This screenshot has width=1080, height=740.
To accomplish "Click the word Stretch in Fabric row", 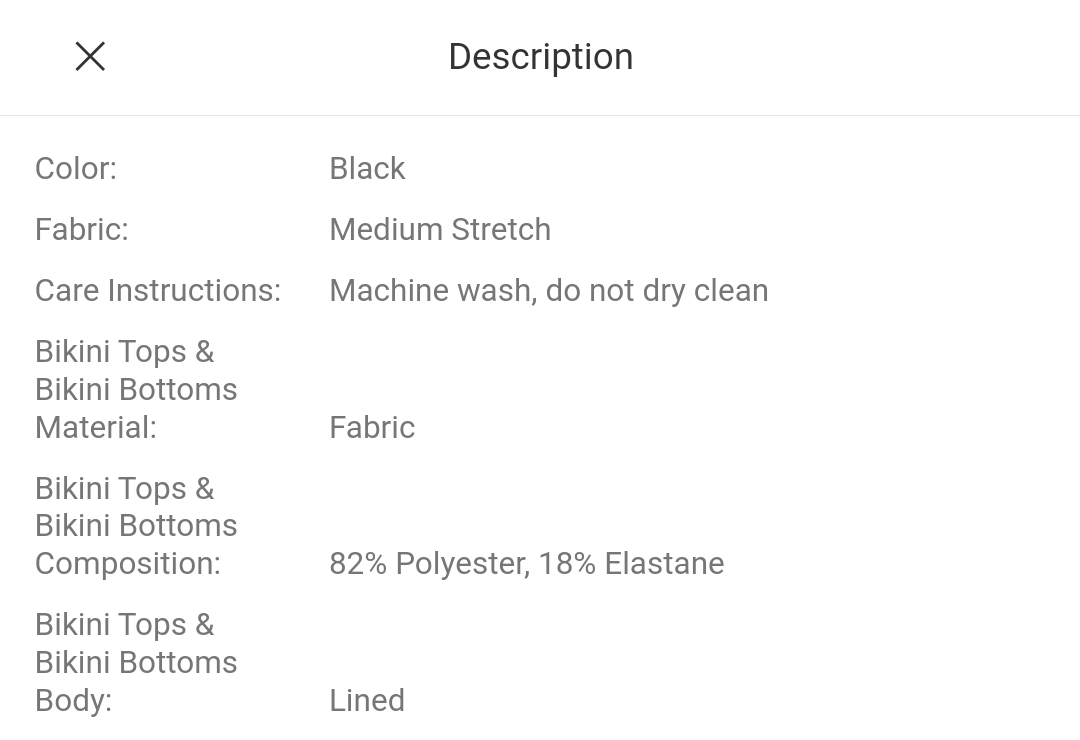I will click(501, 229).
